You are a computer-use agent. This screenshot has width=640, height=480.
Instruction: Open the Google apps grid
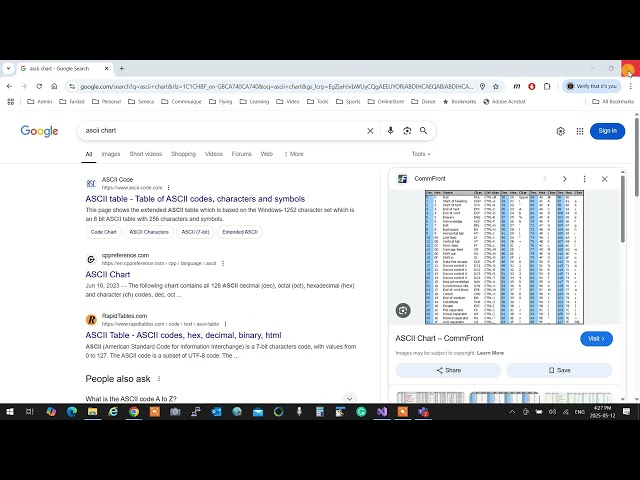580,131
